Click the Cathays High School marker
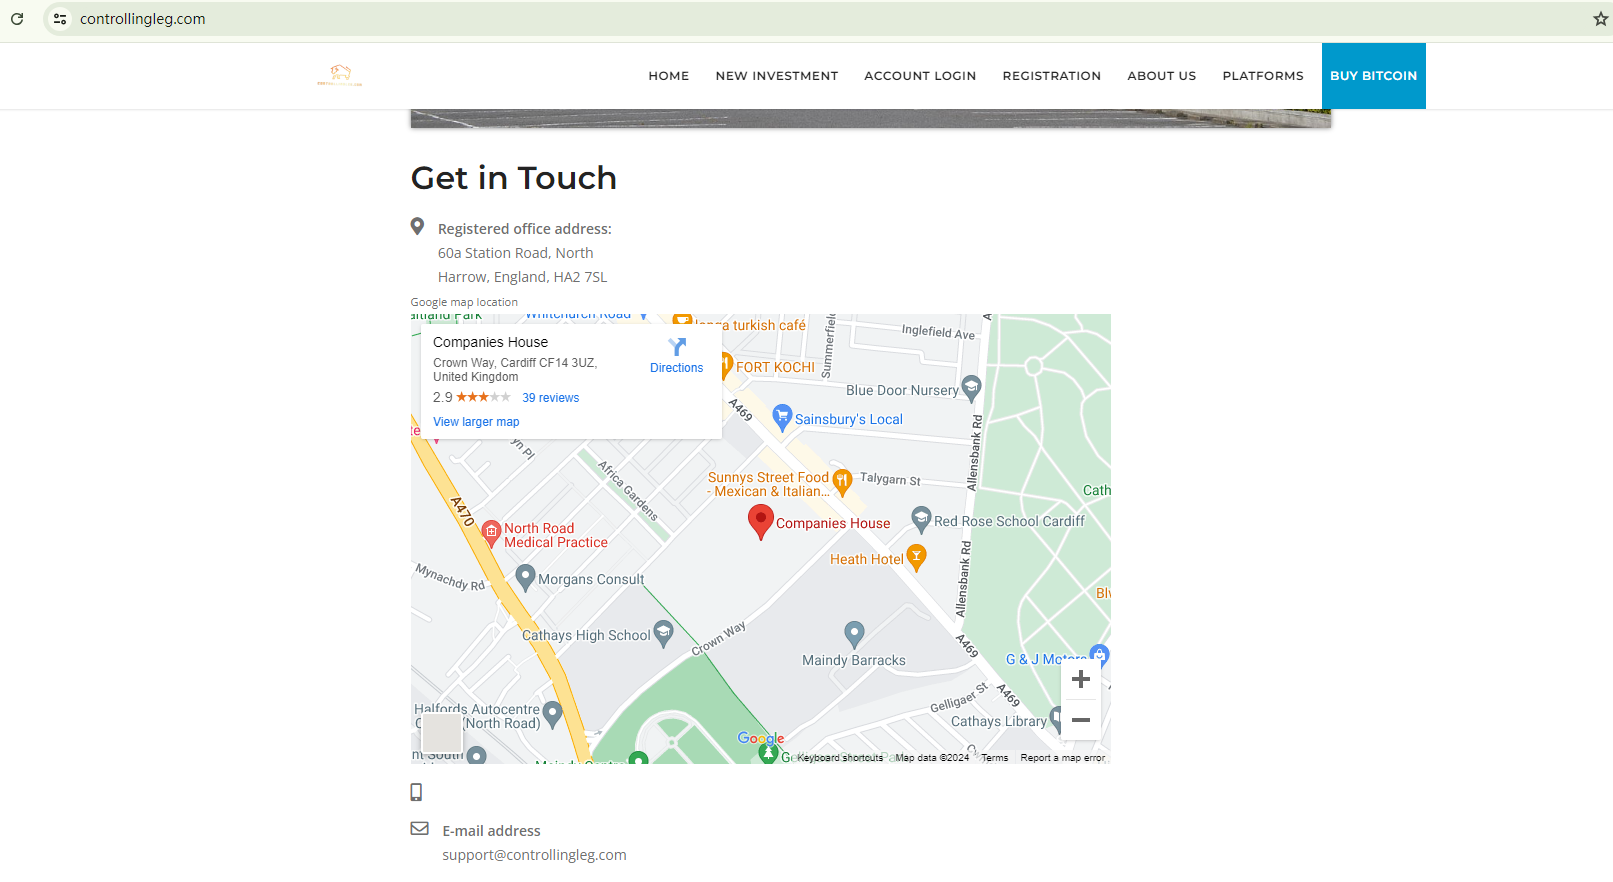Viewport: 1613px width, 882px height. (x=663, y=633)
